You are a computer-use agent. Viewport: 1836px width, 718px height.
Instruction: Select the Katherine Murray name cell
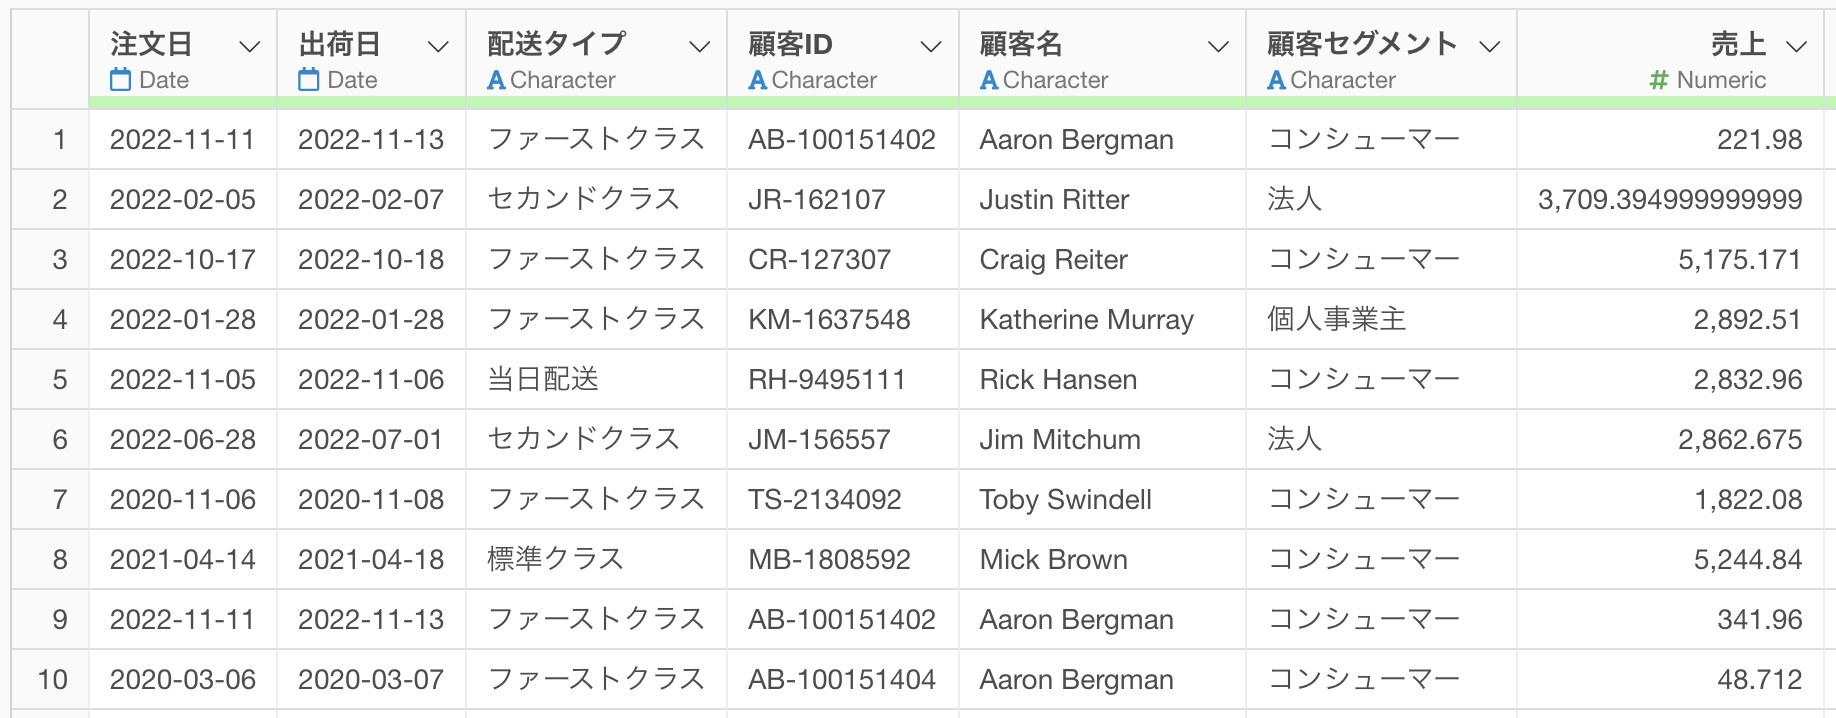click(x=1102, y=319)
